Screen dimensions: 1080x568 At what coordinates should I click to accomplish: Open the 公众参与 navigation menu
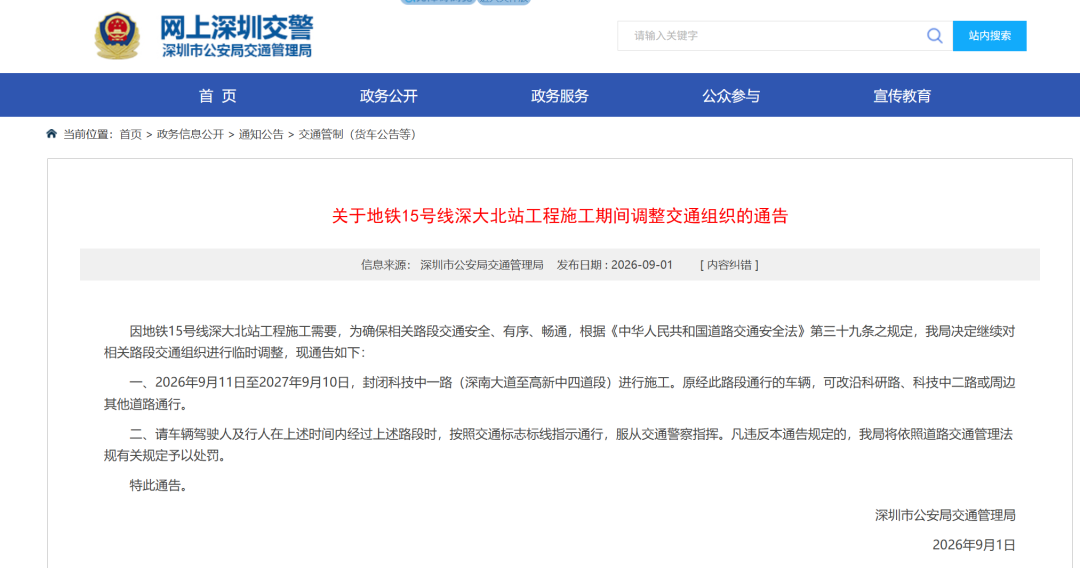click(x=731, y=96)
